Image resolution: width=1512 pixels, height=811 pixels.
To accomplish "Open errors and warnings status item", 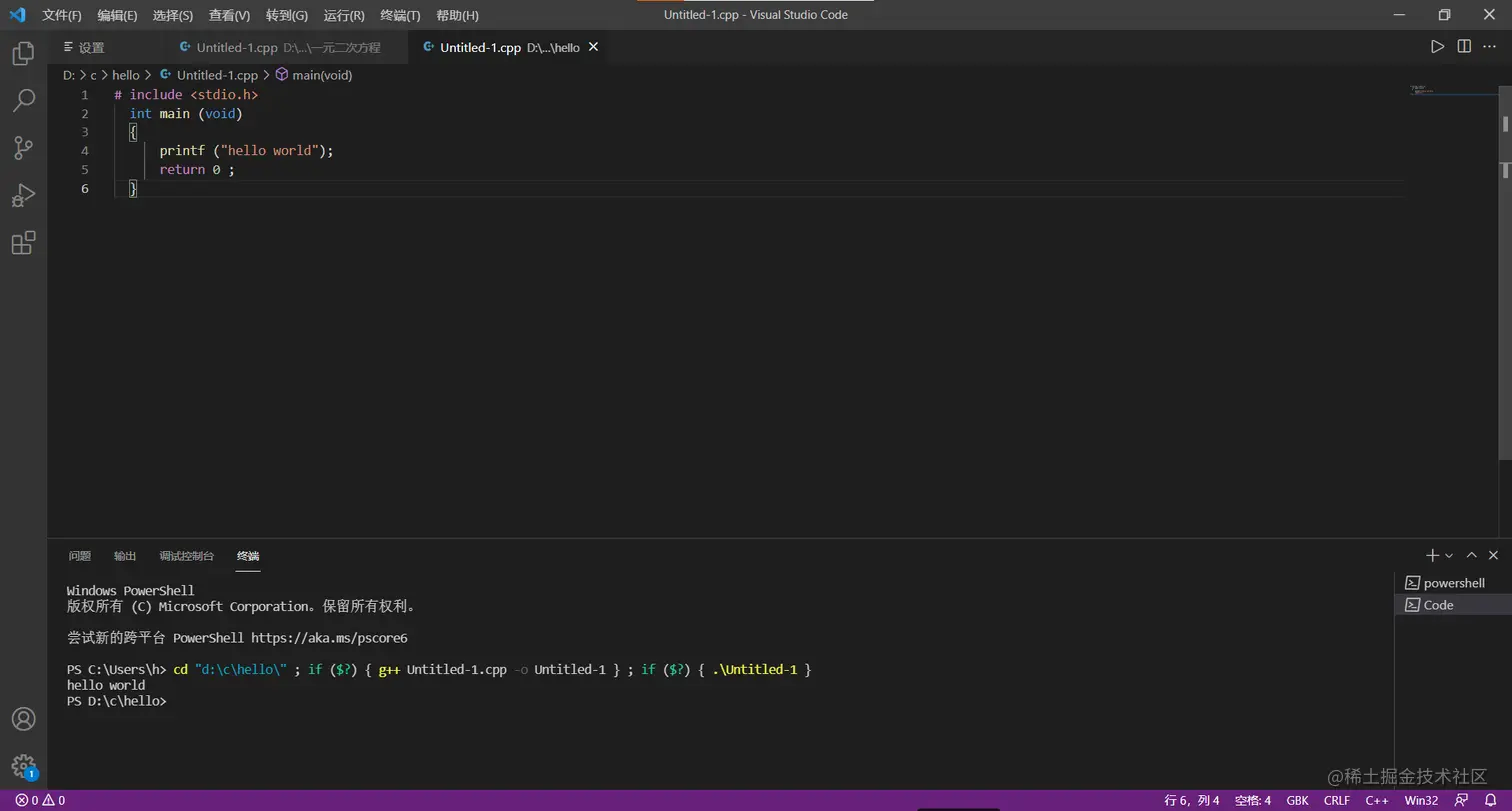I will pos(40,800).
